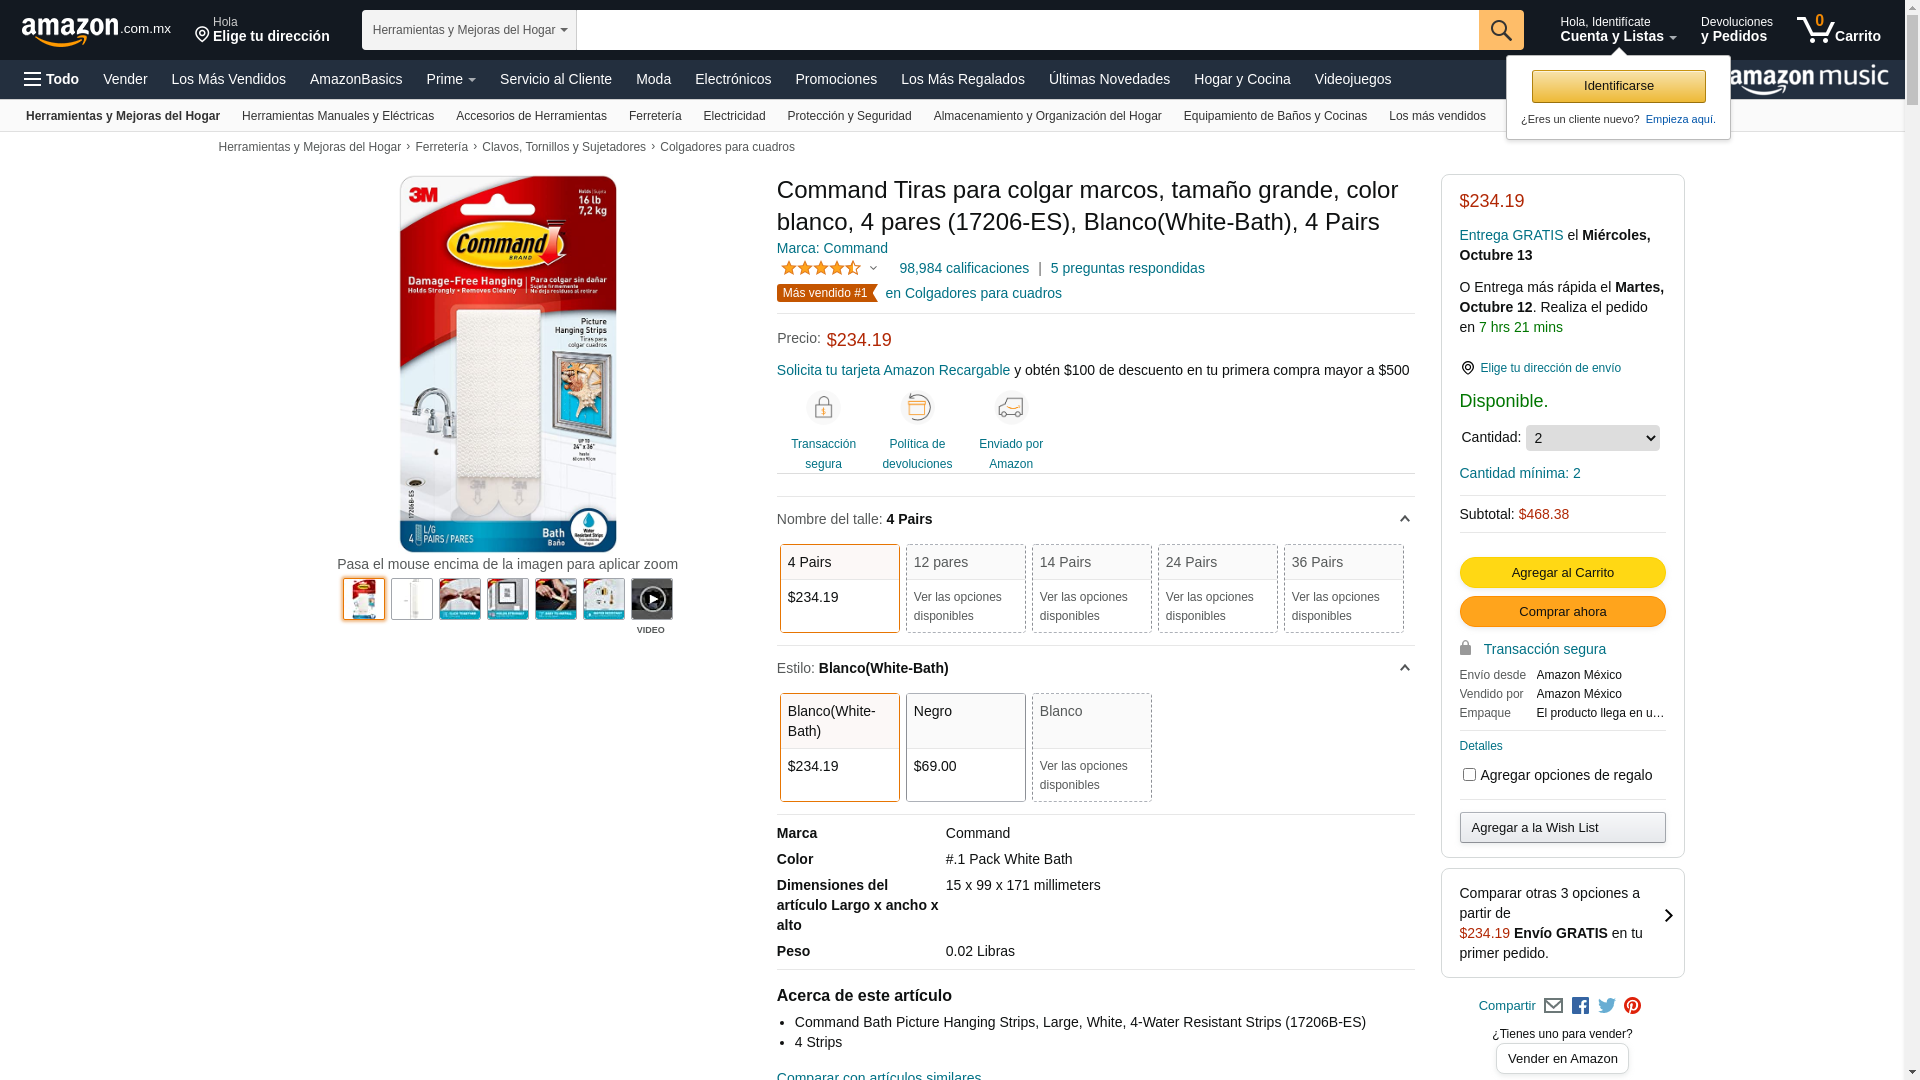This screenshot has height=1080, width=1920.
Task: Click the Amazon.com.mx logo
Action: click(x=96, y=30)
